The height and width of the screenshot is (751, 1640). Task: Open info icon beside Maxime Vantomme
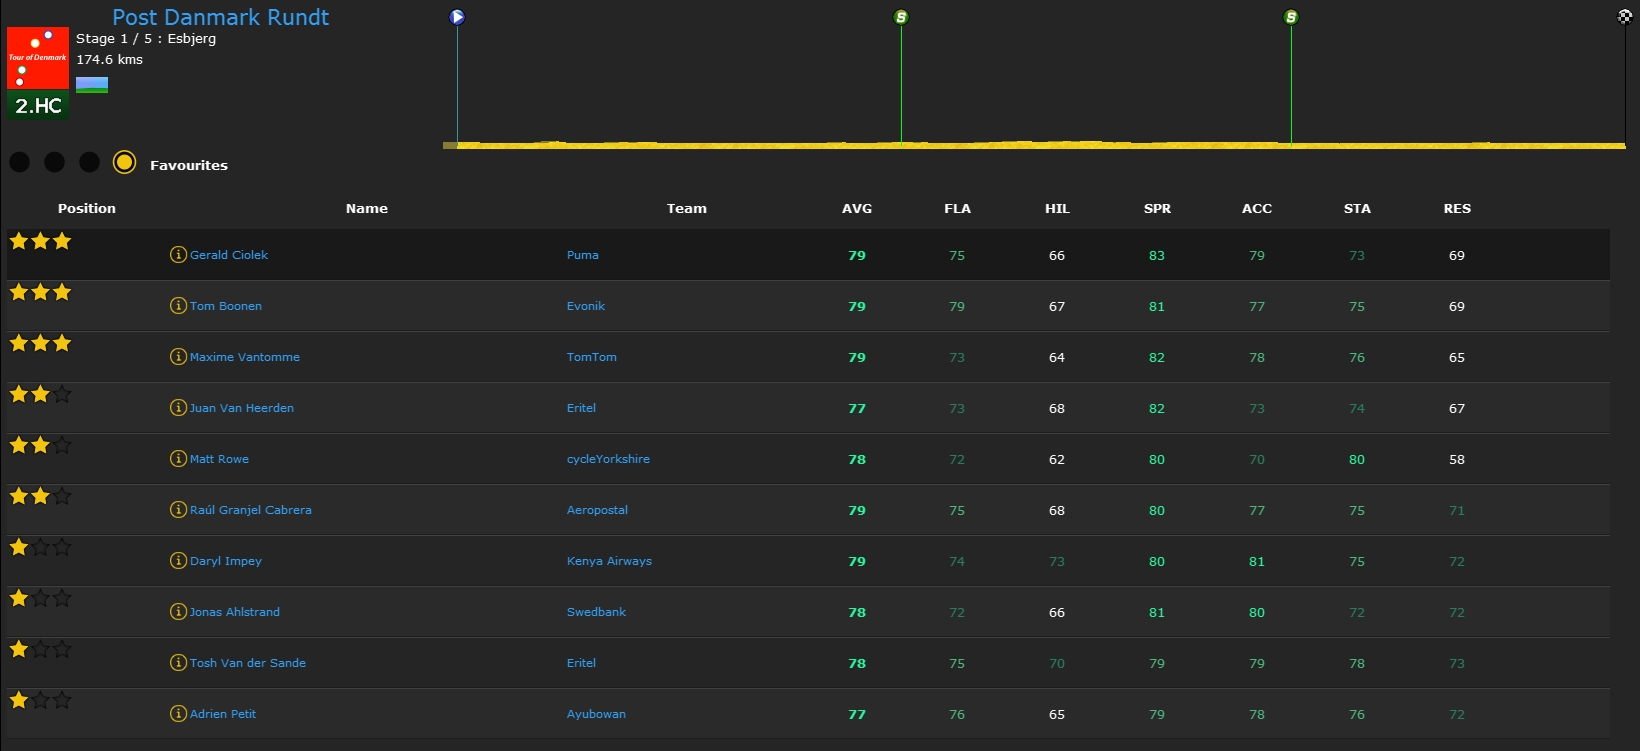(178, 357)
